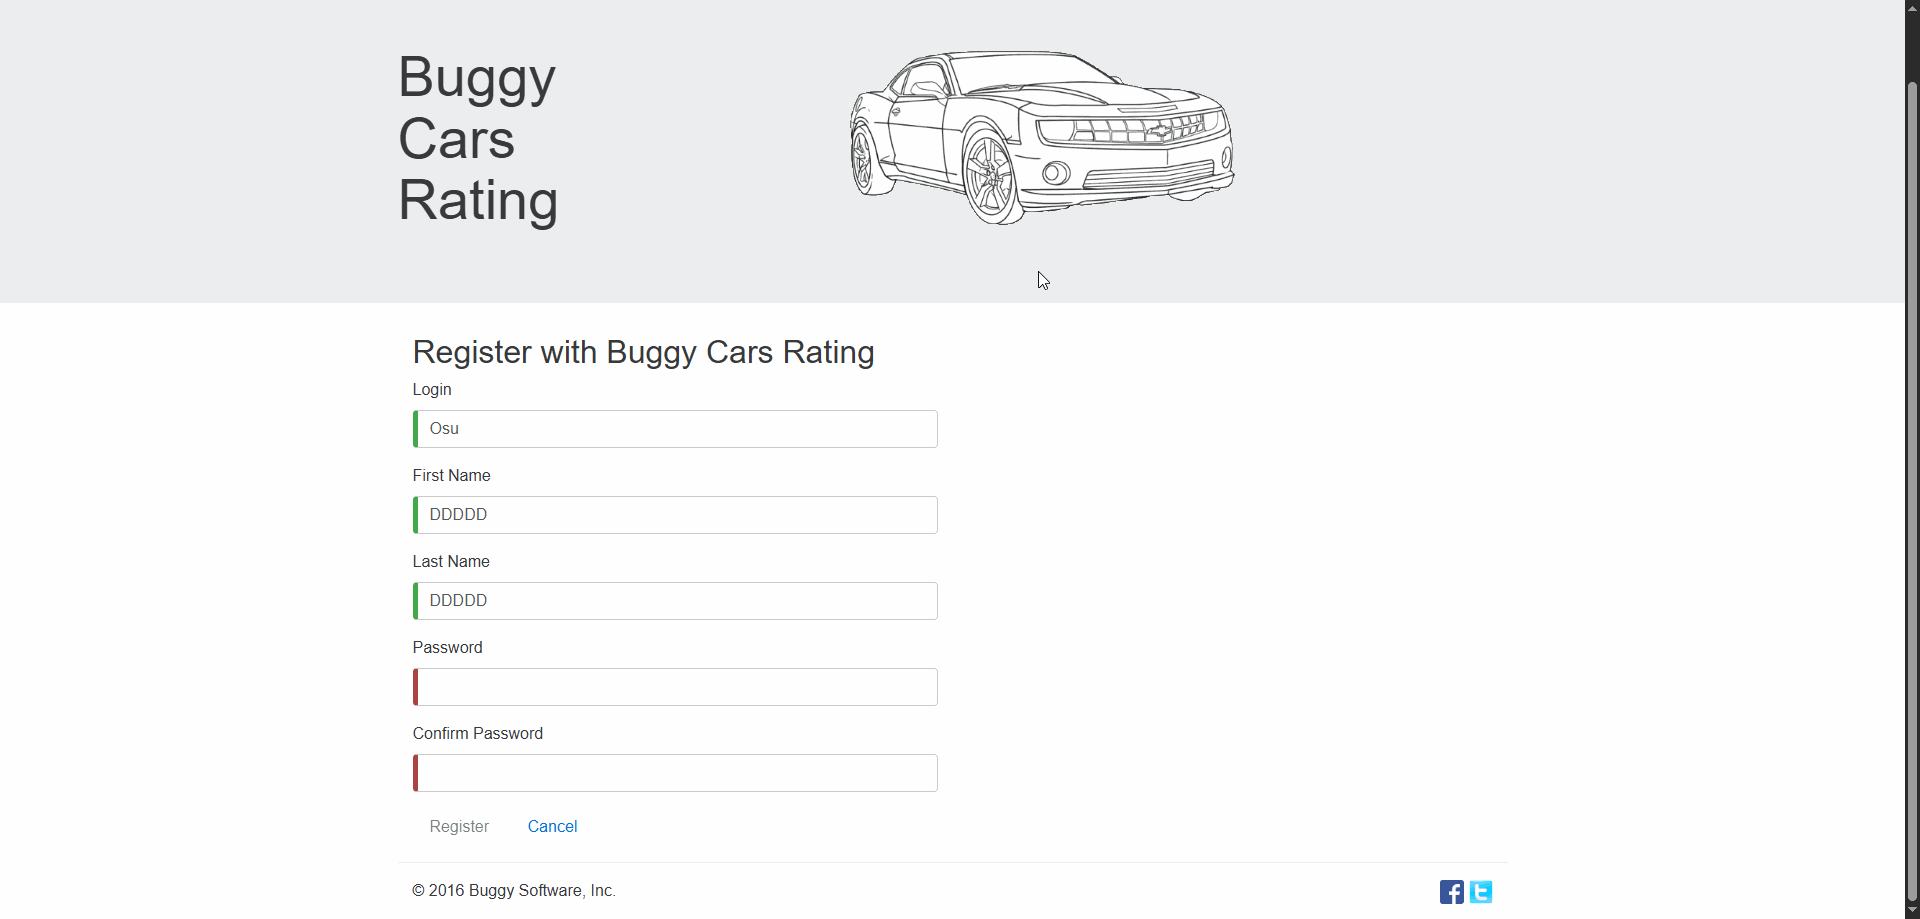Click the Last Name label
This screenshot has width=1920, height=919.
click(451, 561)
